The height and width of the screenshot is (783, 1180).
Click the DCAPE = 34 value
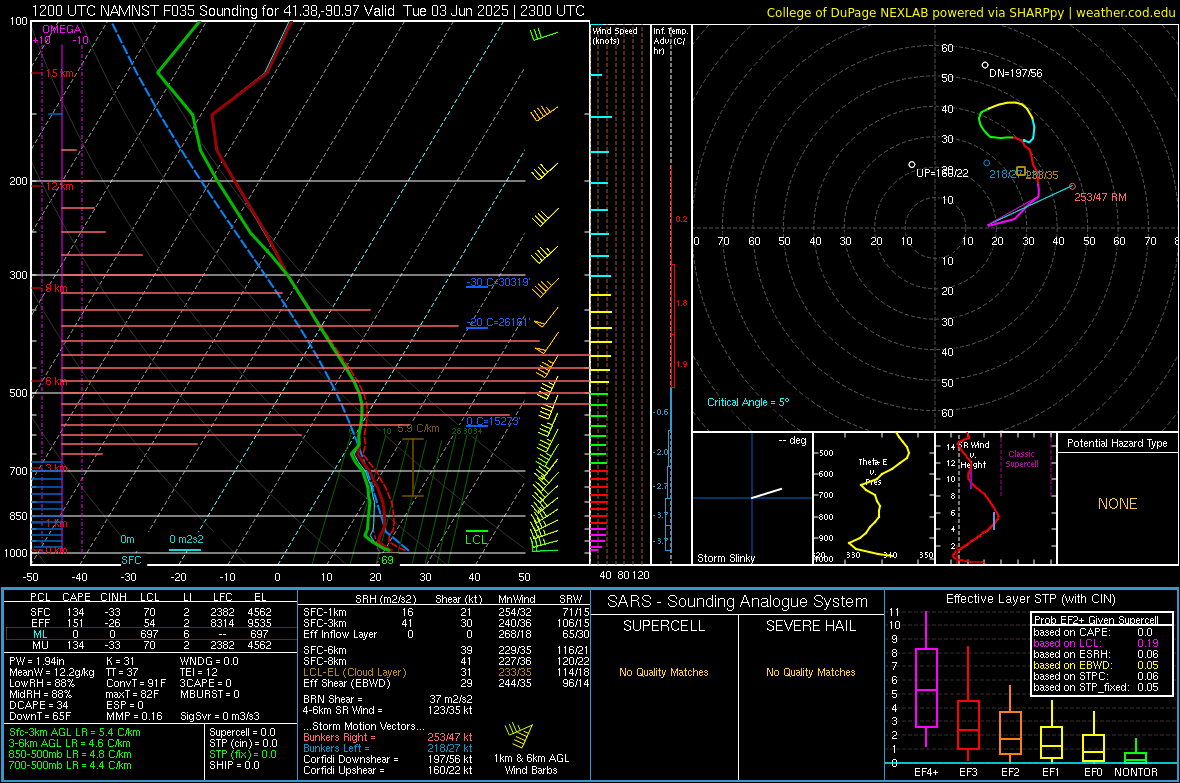click(x=39, y=705)
